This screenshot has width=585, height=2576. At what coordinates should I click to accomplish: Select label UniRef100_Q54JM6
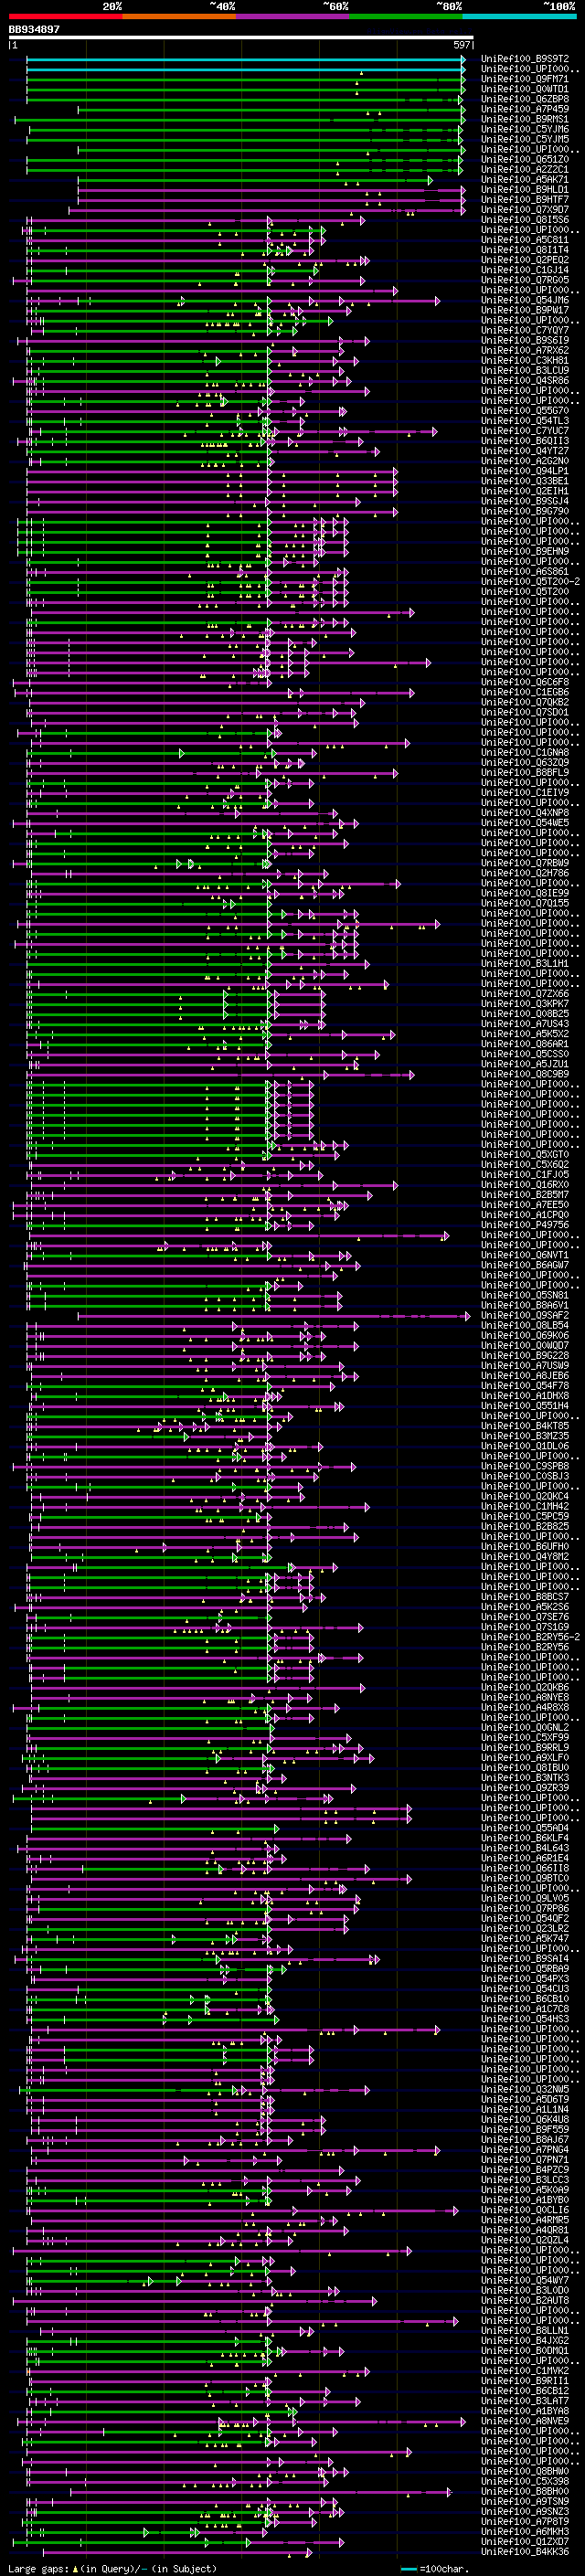525,300
